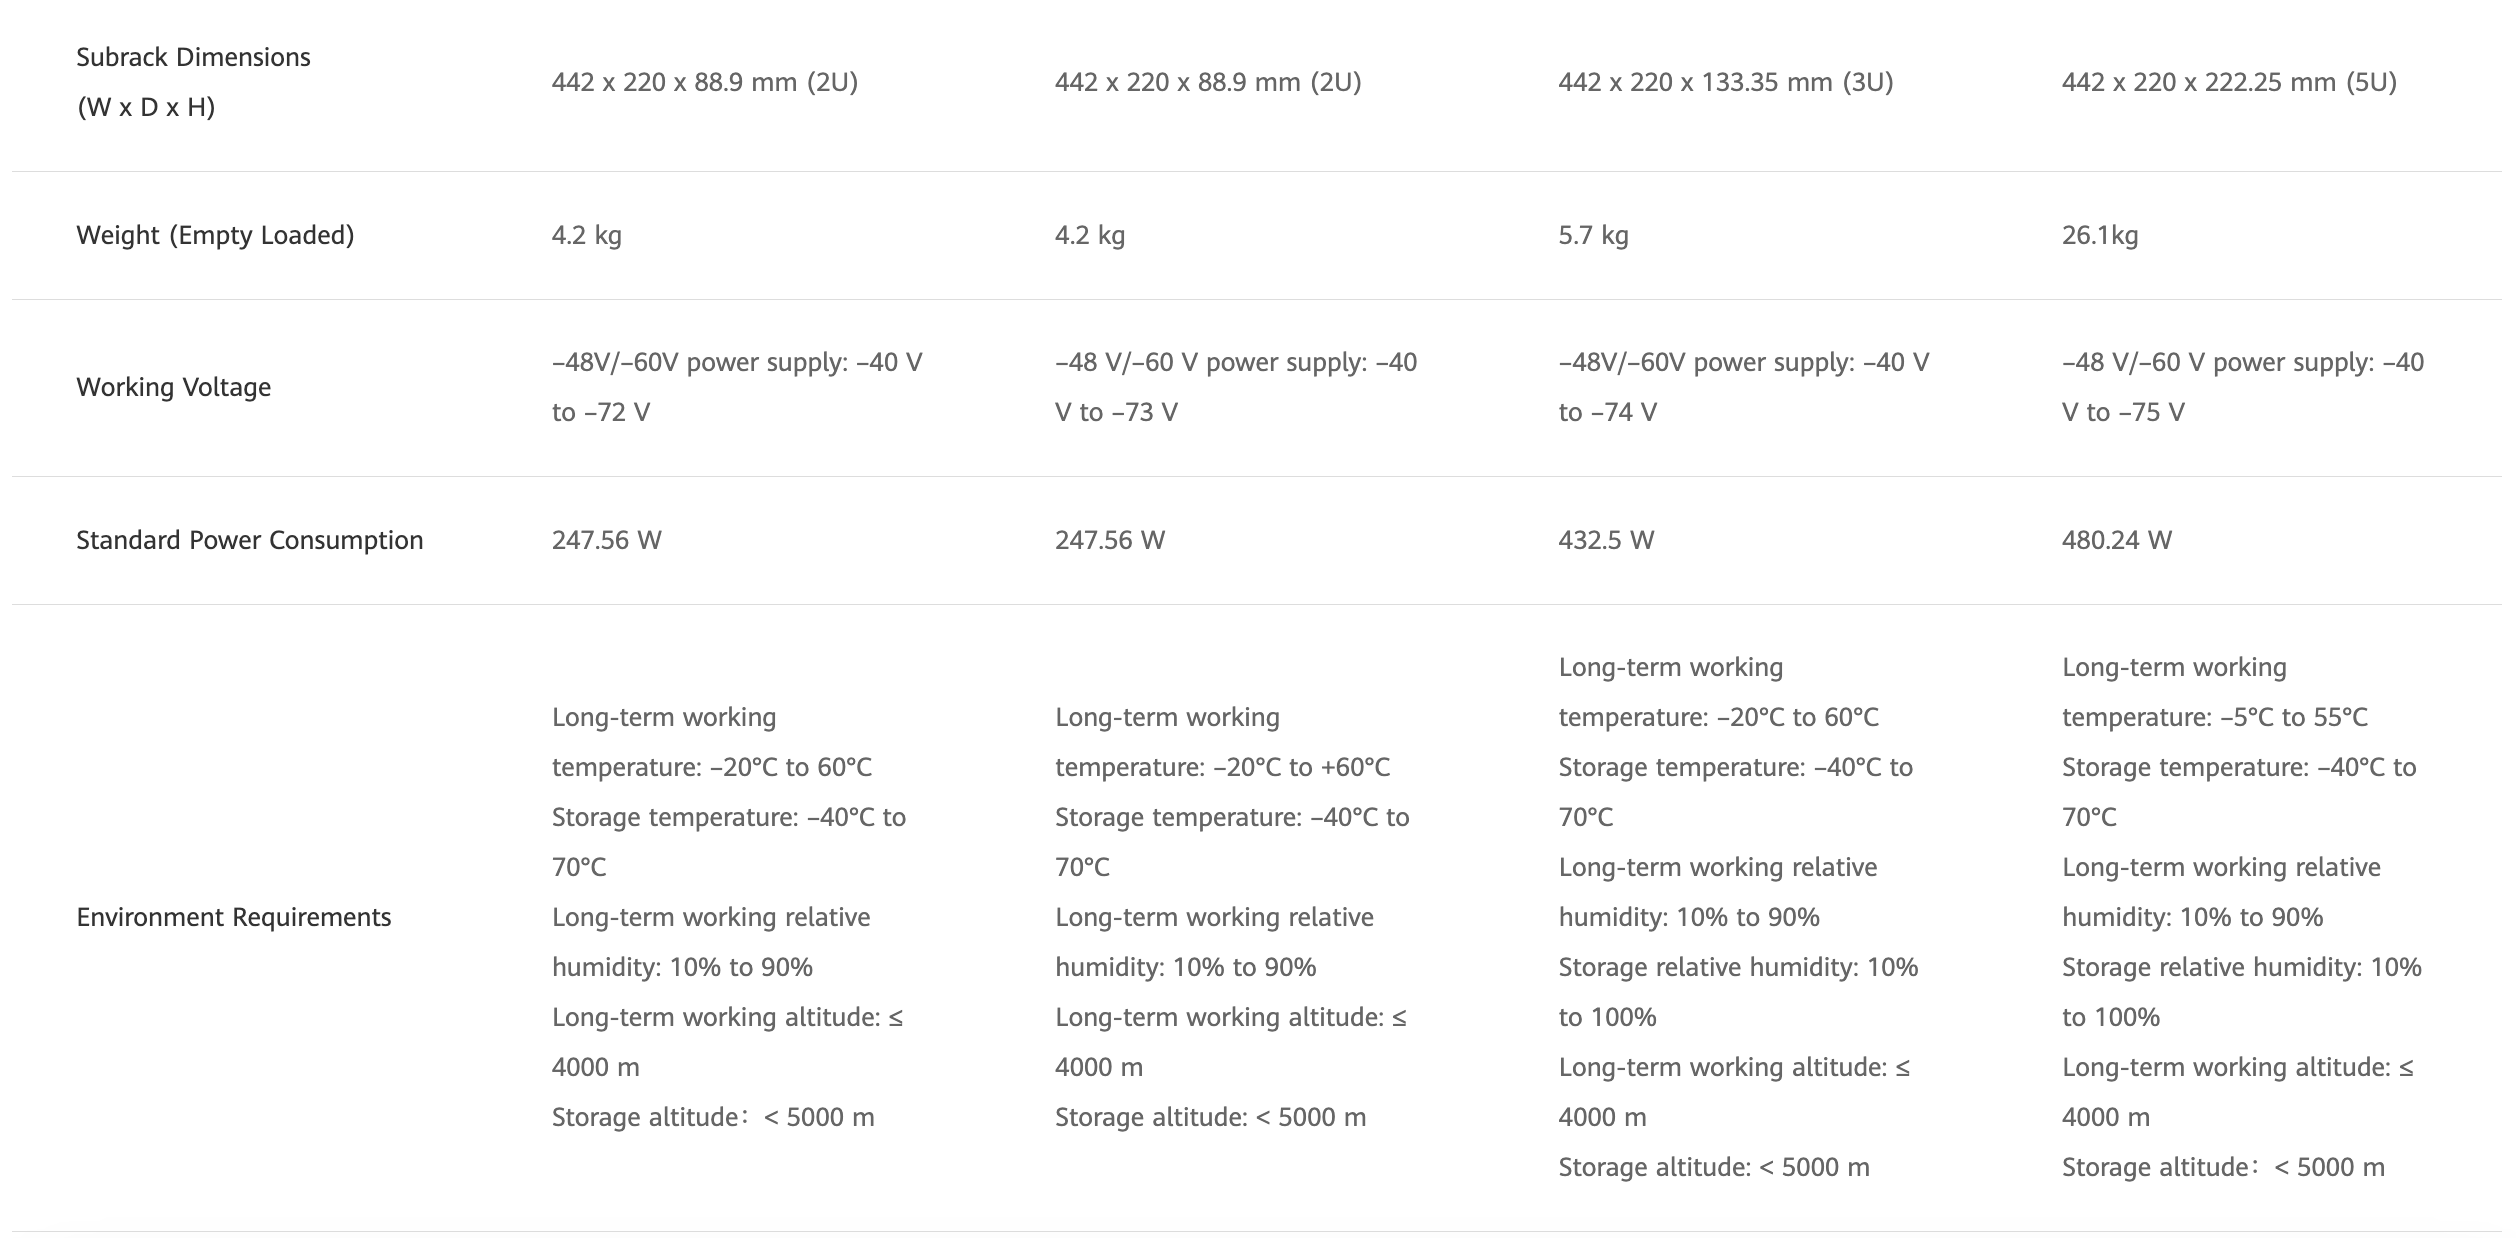Click the Working Voltage row label
2516x1238 pixels.
(173, 387)
